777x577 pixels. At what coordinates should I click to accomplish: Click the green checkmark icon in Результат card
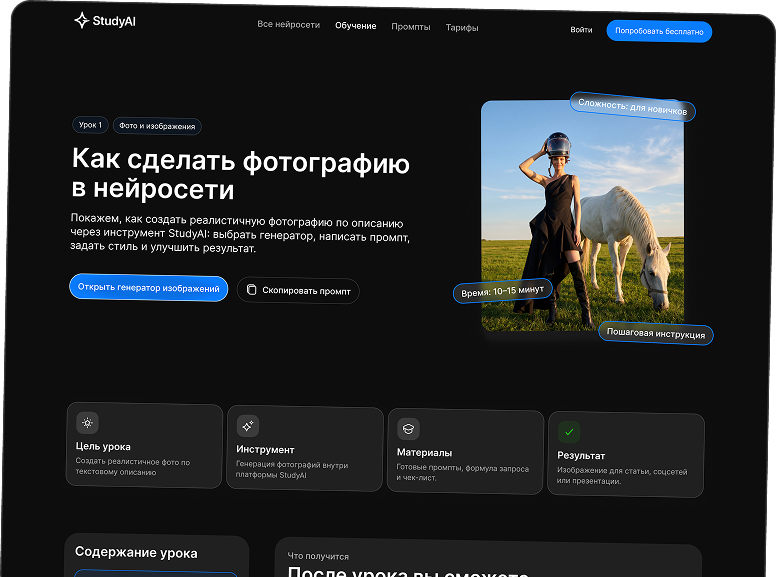click(x=569, y=432)
